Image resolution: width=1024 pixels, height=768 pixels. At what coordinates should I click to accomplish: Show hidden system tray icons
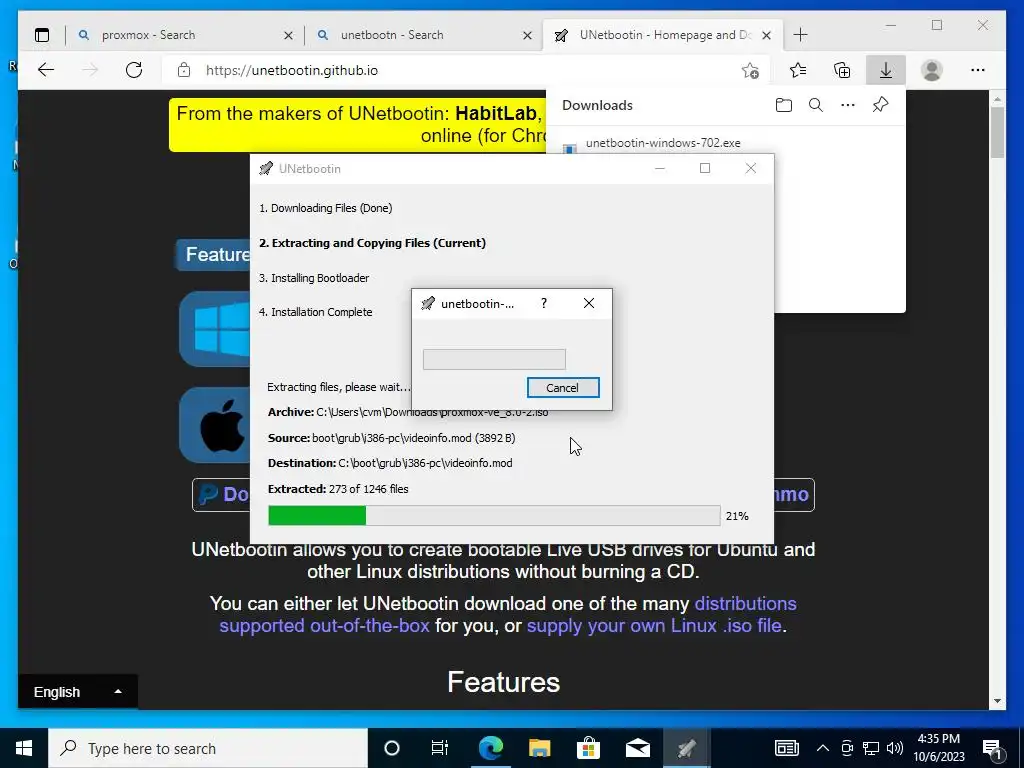822,748
